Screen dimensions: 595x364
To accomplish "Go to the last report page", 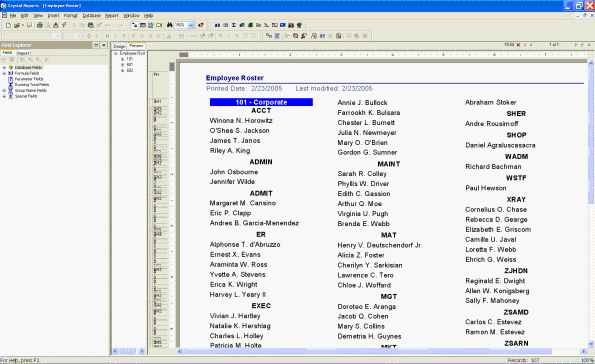I will [x=582, y=45].
